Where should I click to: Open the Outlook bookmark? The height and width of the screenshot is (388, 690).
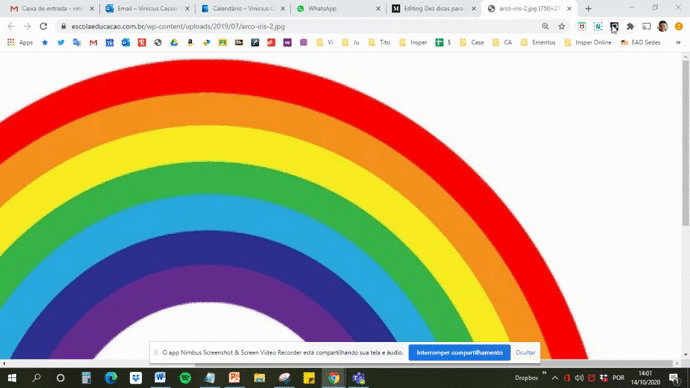126,43
